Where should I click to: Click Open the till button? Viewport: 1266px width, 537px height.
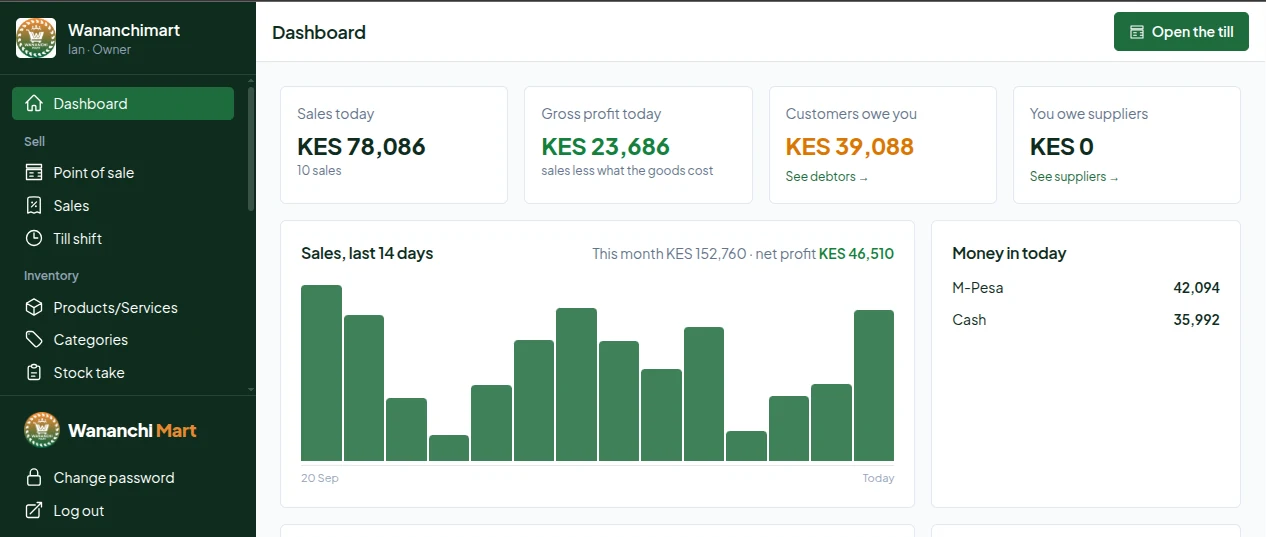coord(1181,32)
